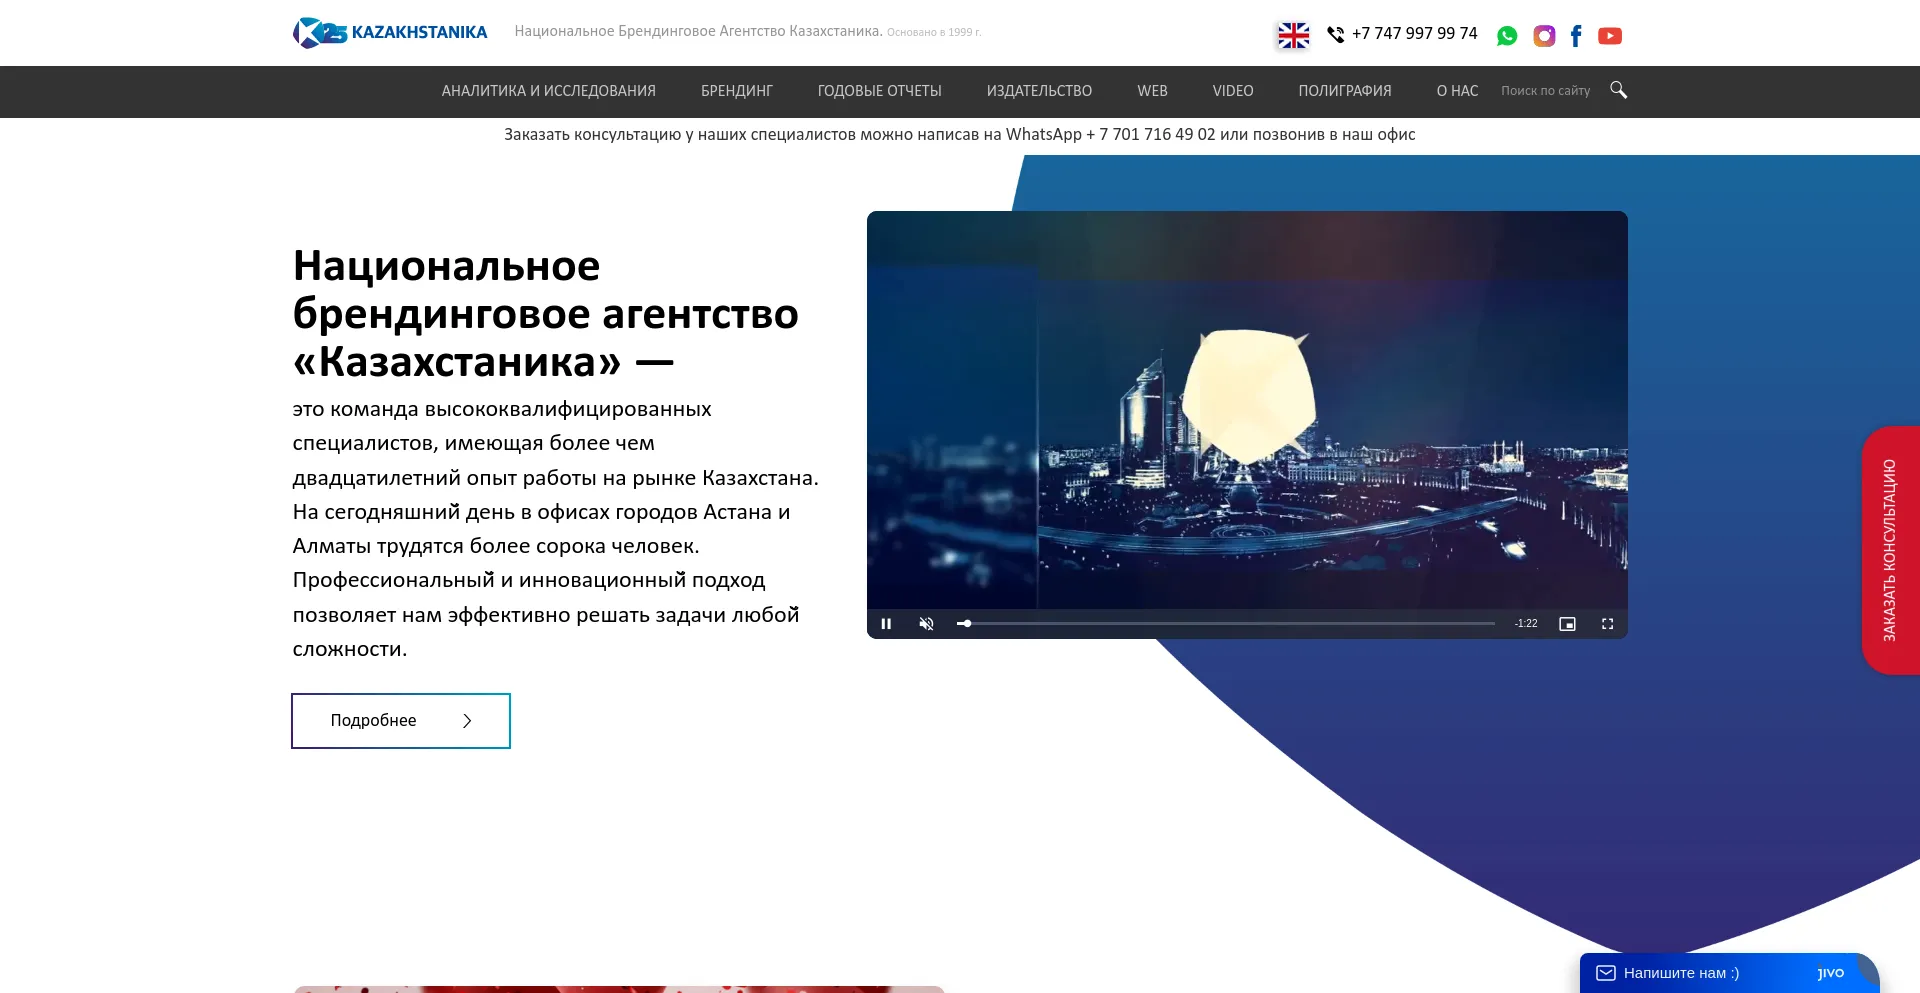Toggle picture-in-picture mode on video
This screenshot has width=1920, height=993.
[1567, 624]
